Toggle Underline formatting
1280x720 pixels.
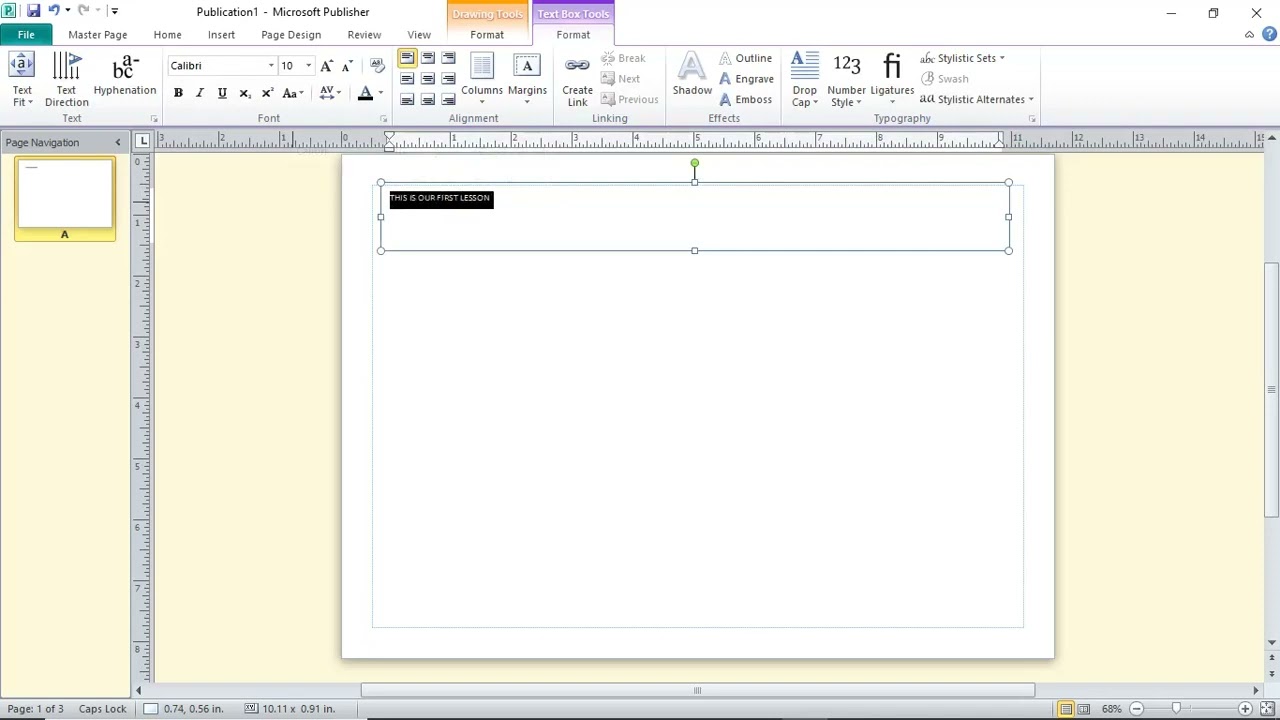point(222,93)
